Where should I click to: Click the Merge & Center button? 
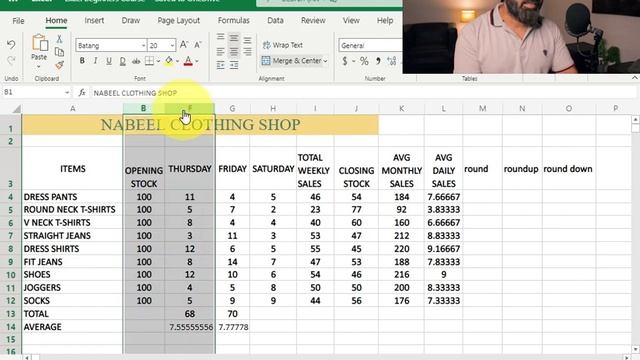point(291,61)
